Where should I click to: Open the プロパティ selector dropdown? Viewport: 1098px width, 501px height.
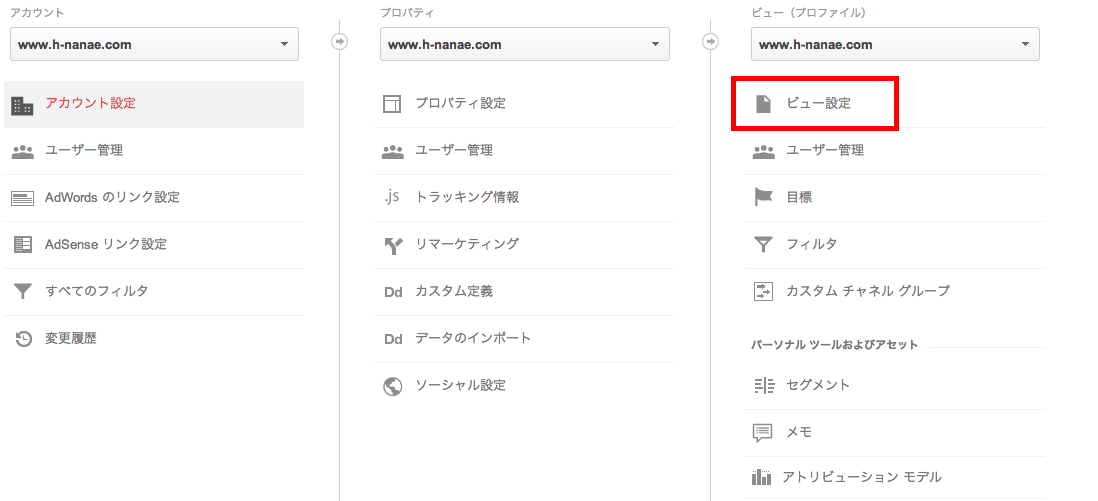[524, 44]
